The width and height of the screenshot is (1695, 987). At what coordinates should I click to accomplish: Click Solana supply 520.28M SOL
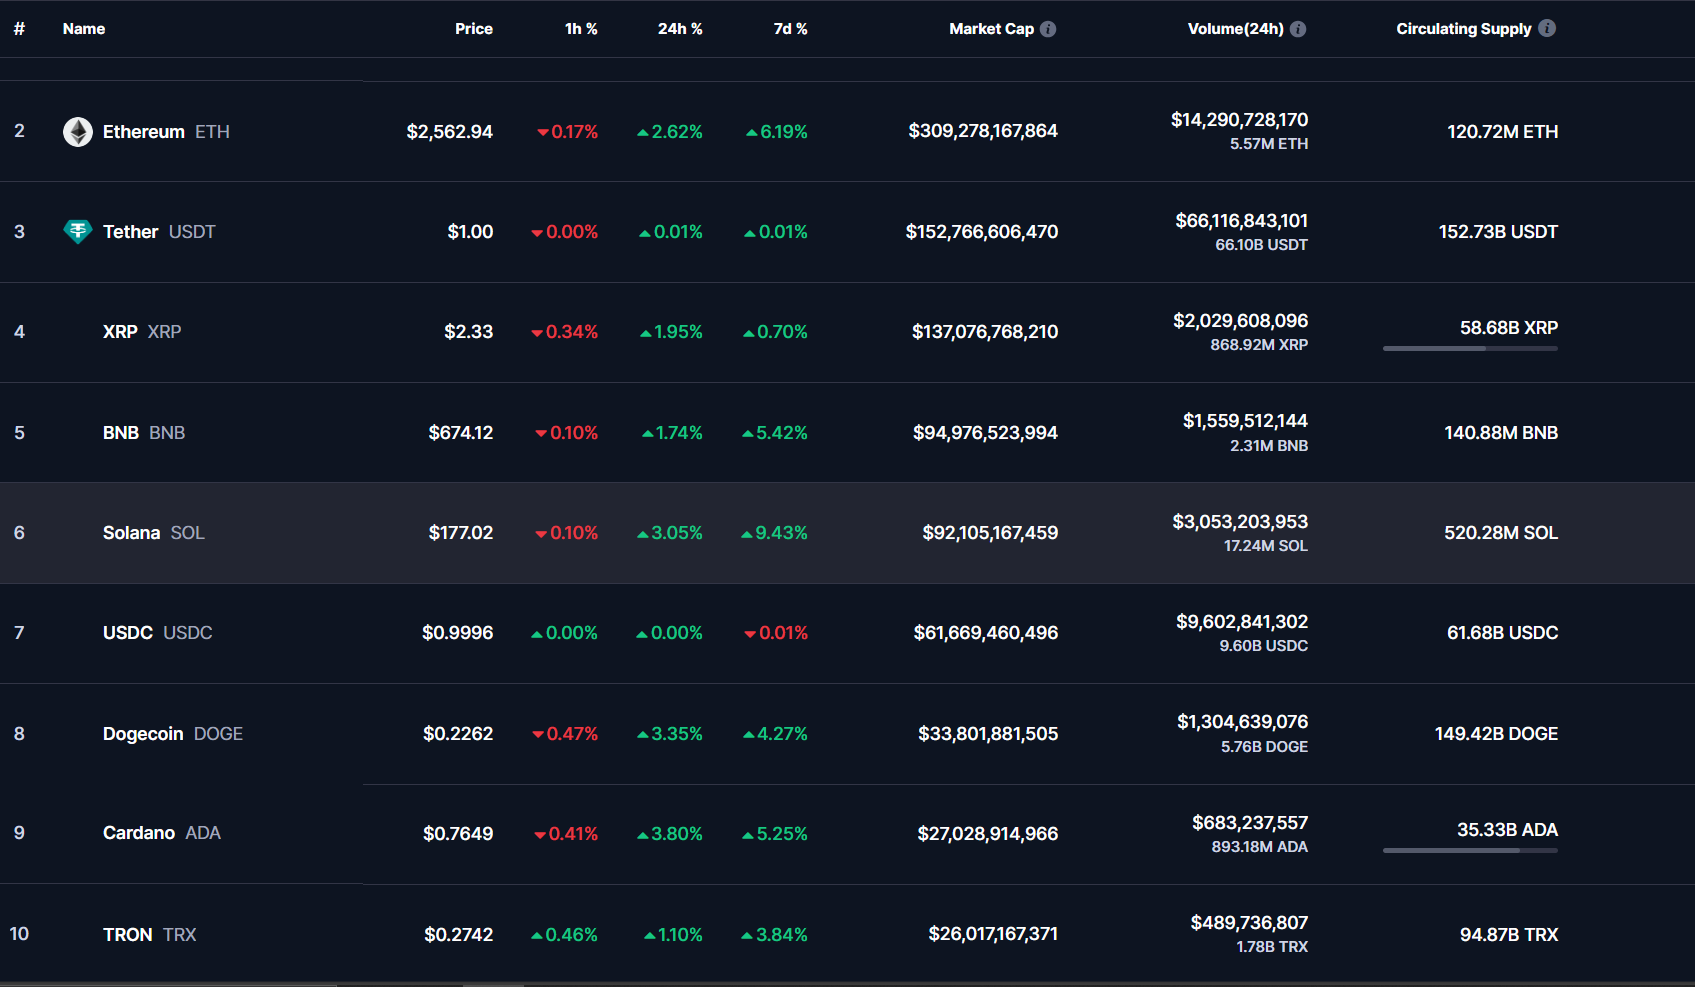coord(1501,533)
